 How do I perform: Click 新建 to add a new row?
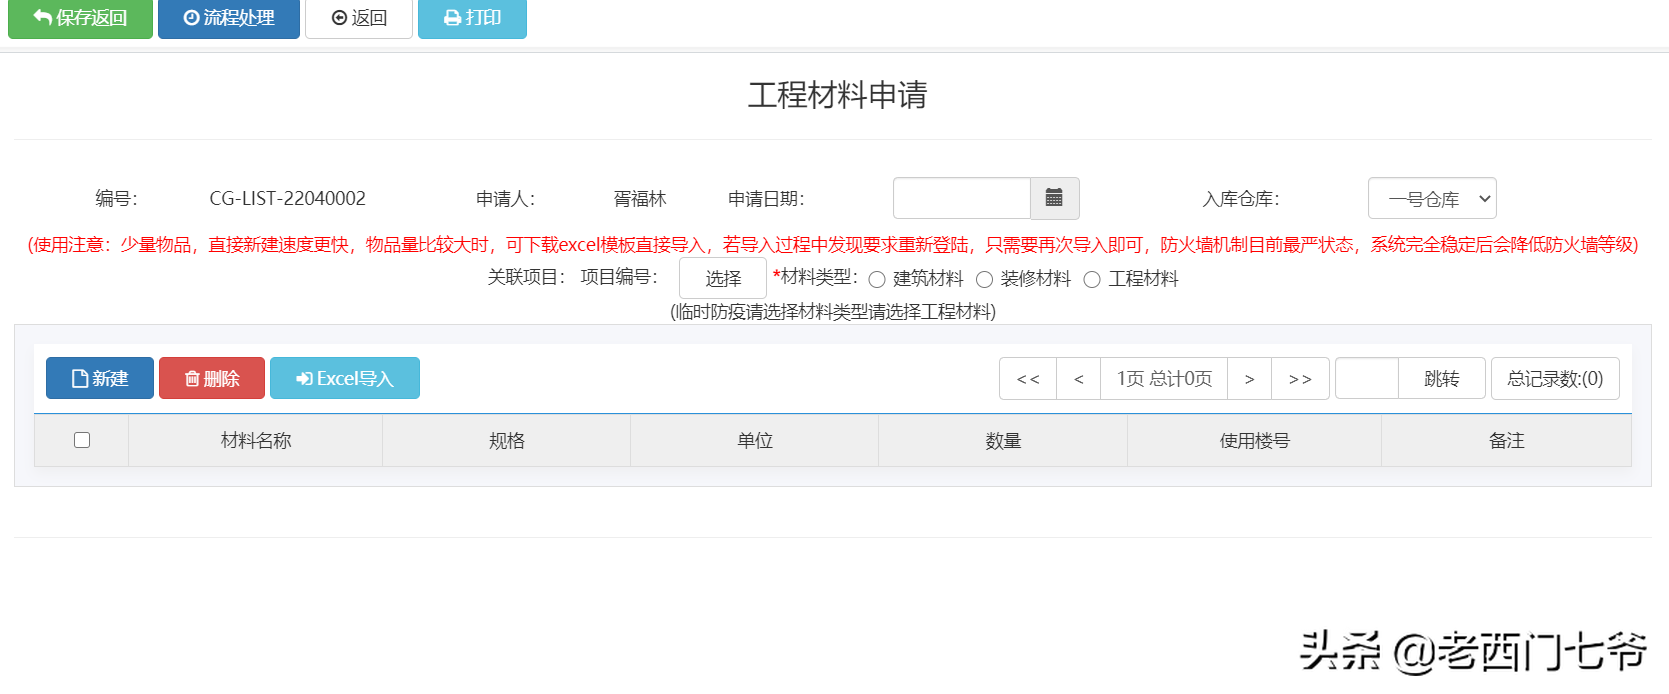click(x=100, y=378)
